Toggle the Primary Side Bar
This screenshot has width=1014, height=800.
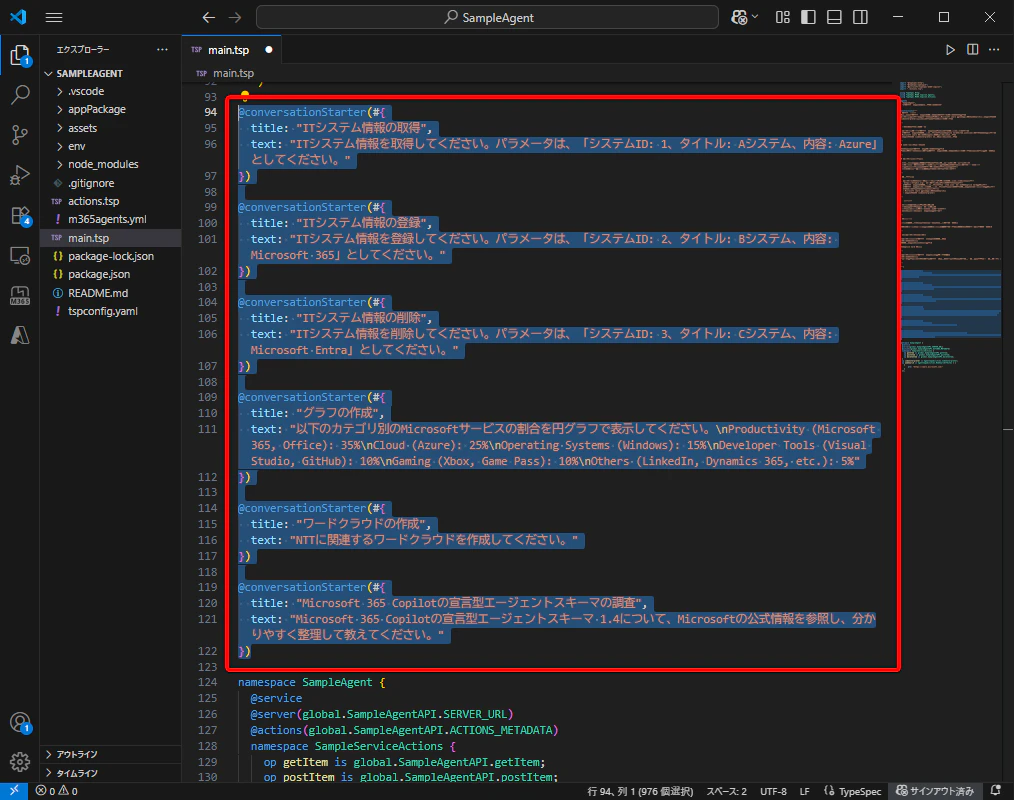click(808, 17)
